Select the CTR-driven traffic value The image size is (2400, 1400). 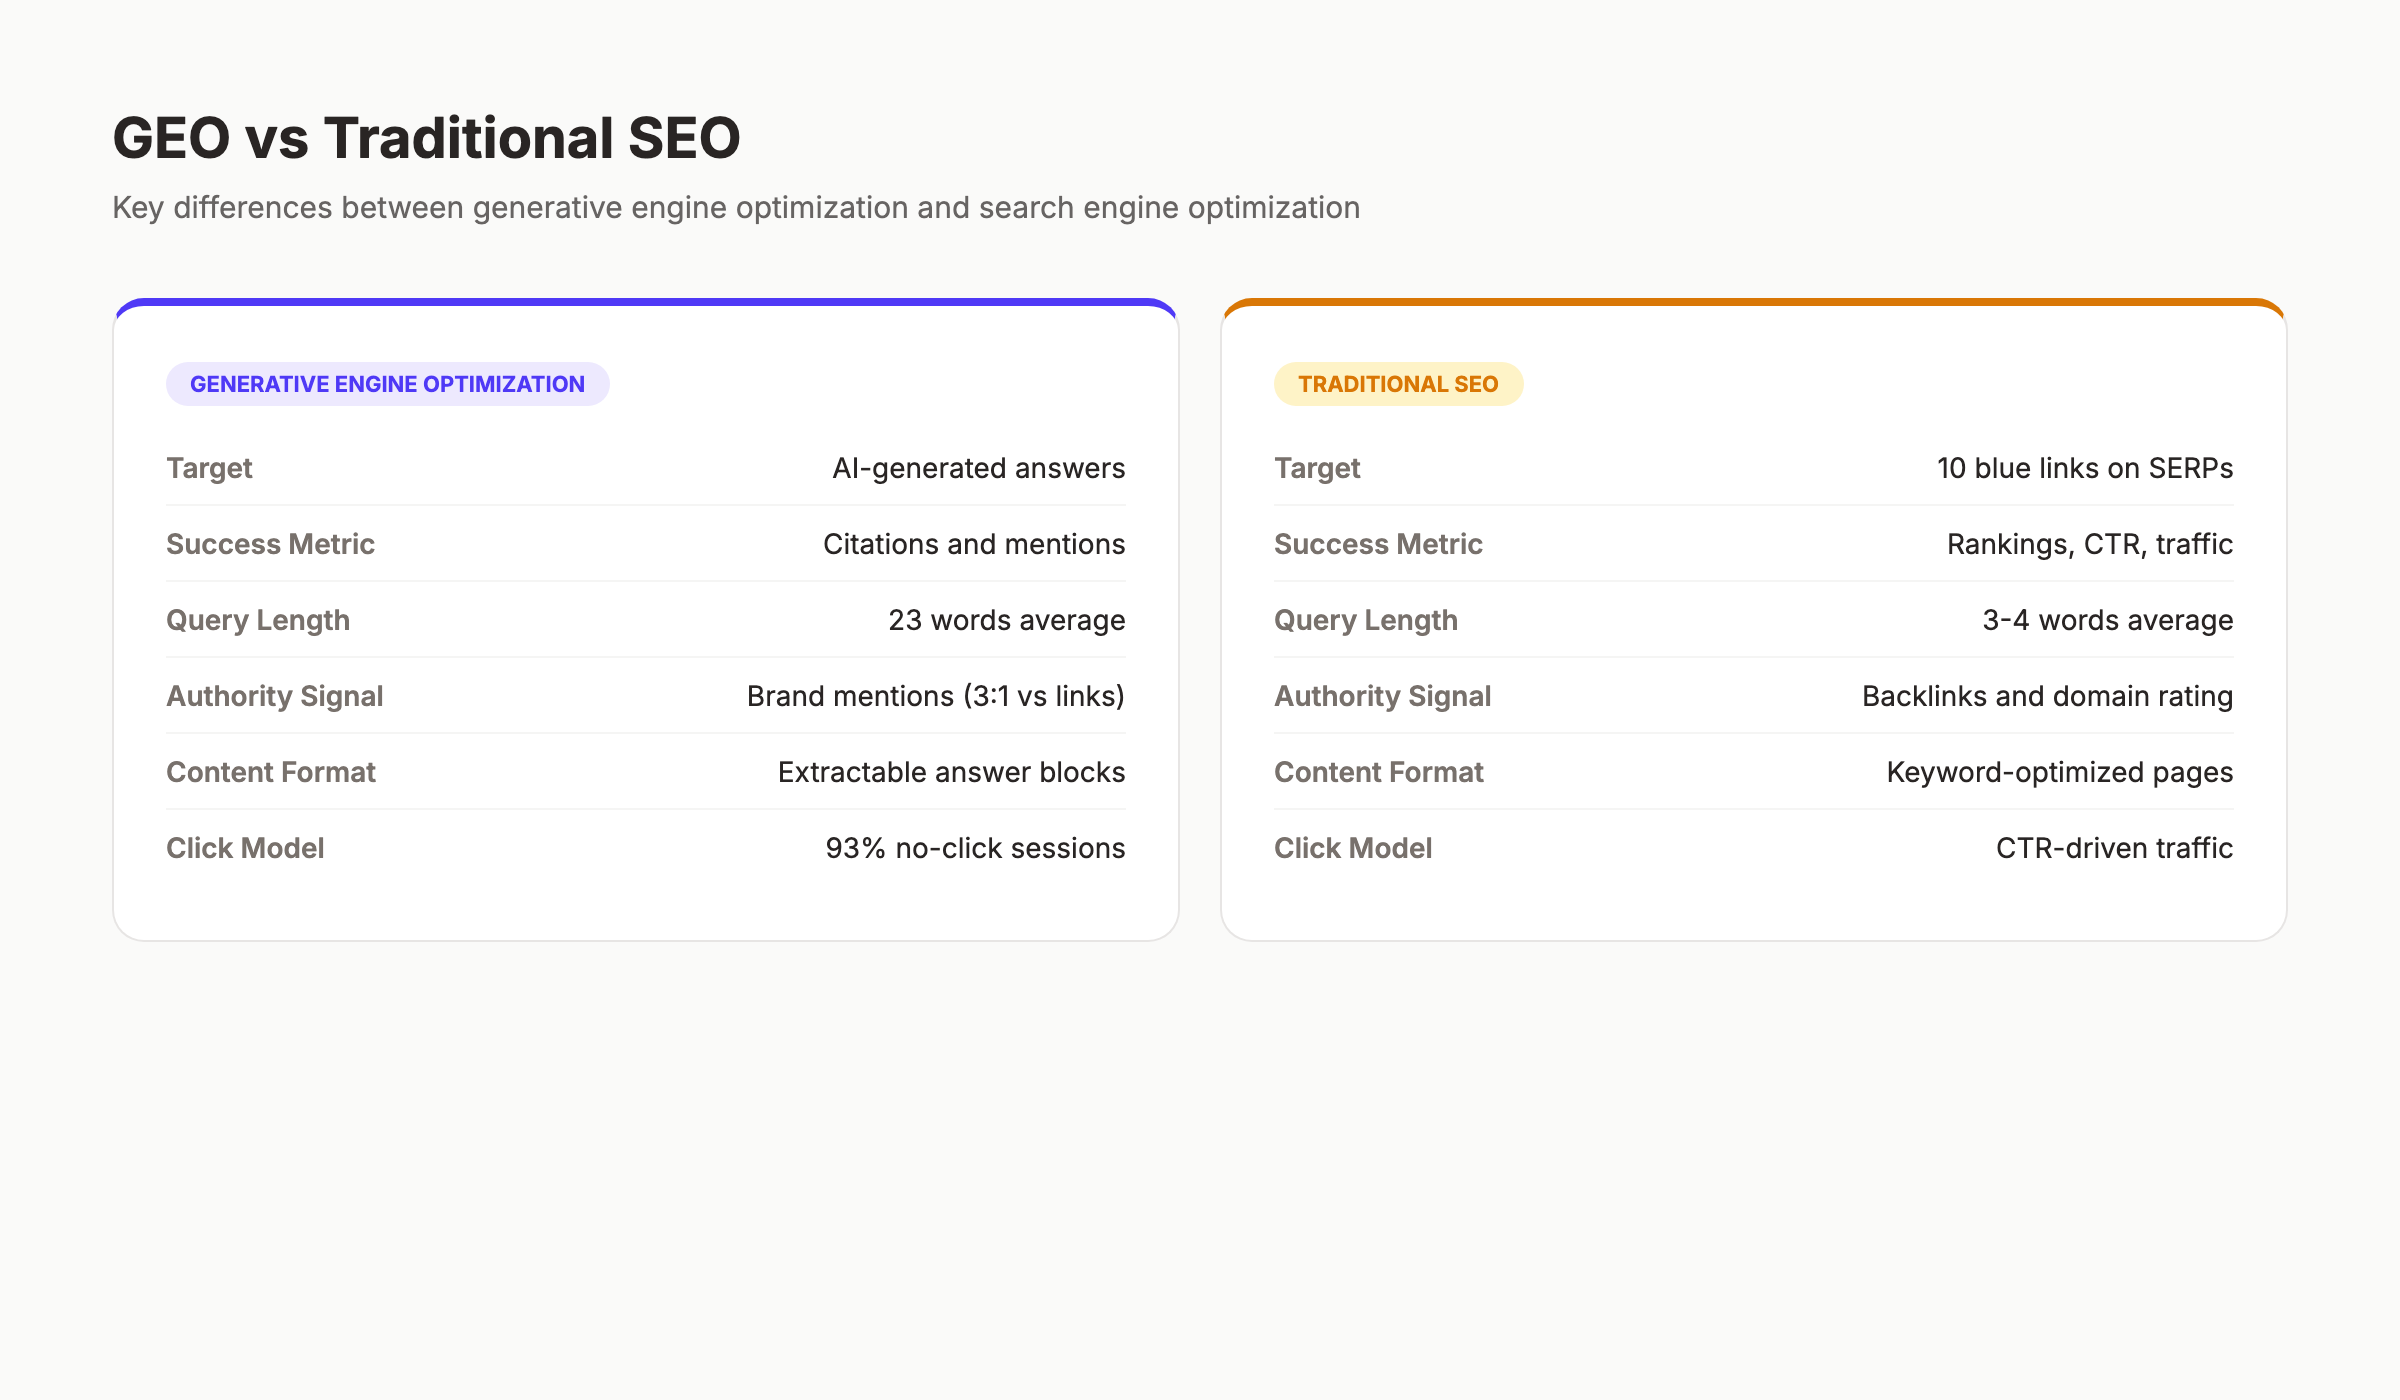coord(2114,847)
